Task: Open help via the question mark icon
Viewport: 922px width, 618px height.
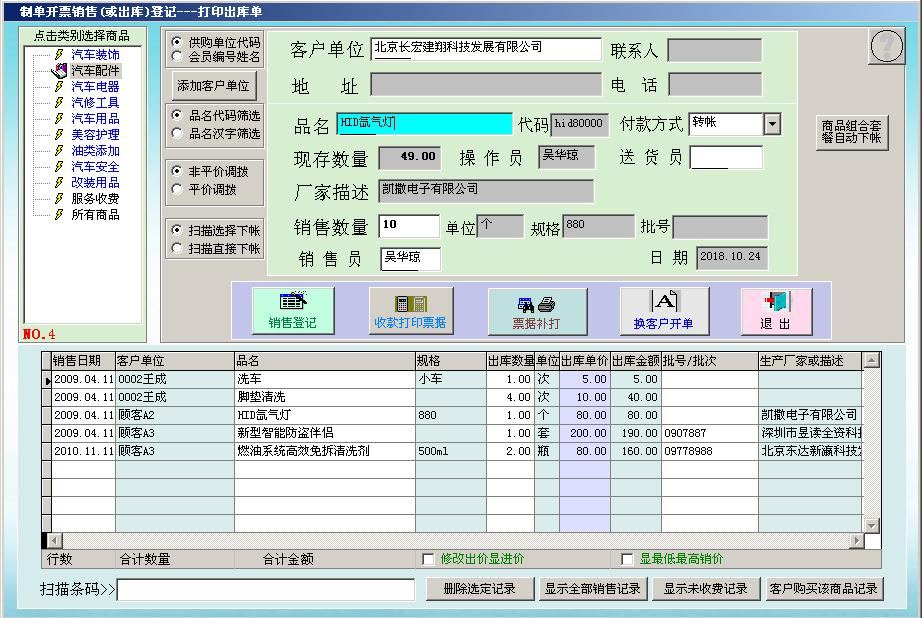Action: [884, 46]
